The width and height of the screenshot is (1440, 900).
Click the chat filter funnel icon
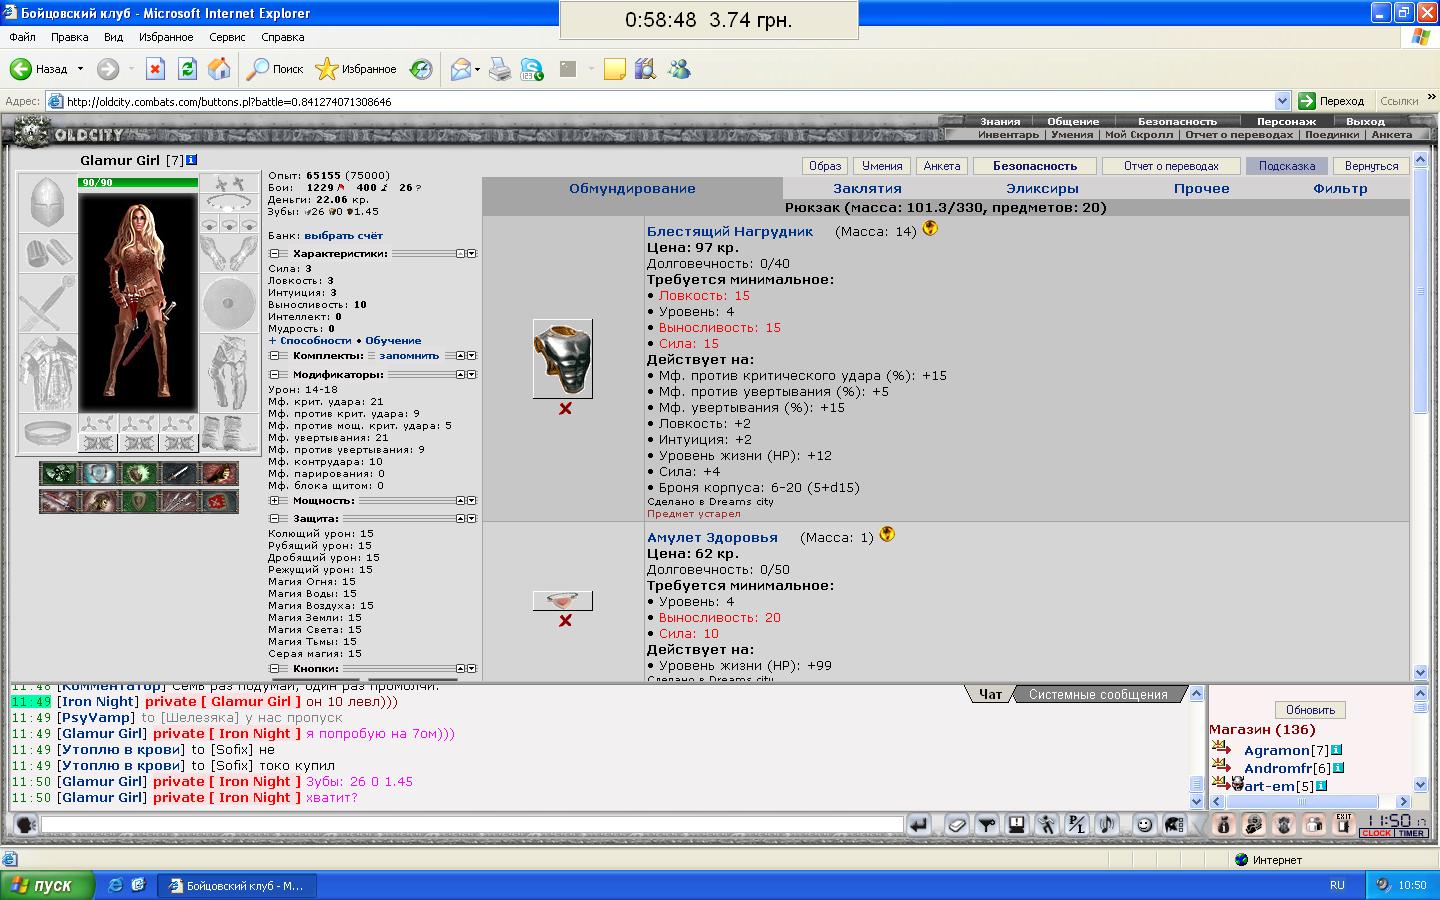pos(986,825)
